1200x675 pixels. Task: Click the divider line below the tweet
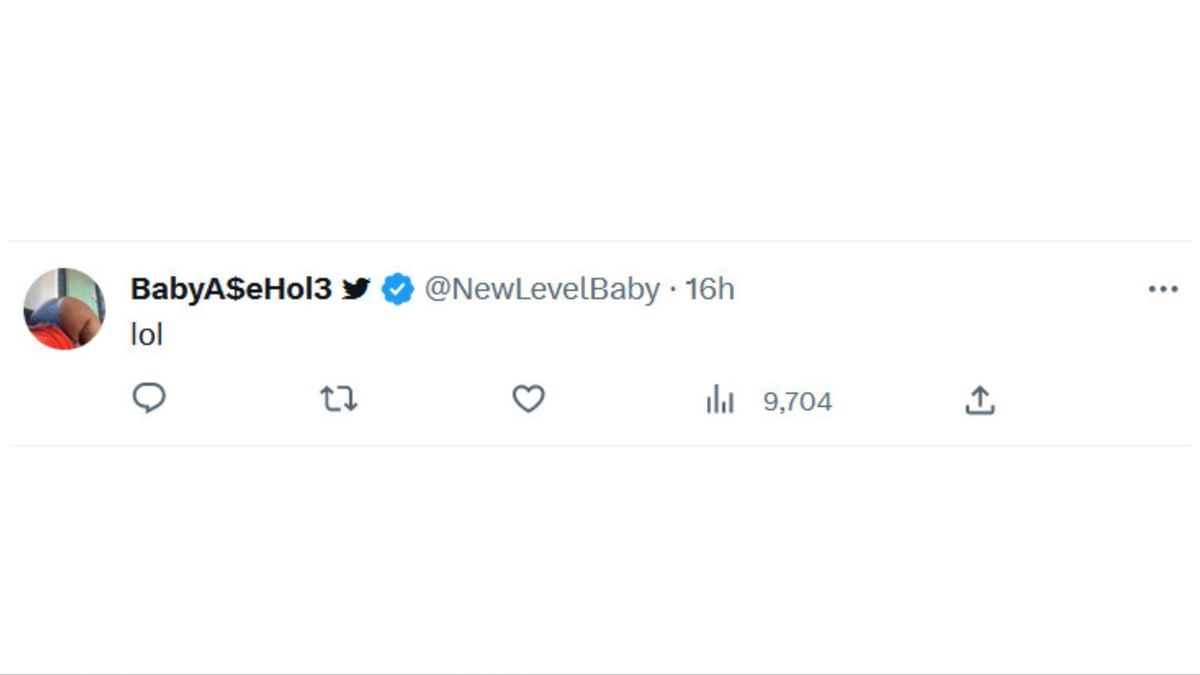tap(600, 446)
